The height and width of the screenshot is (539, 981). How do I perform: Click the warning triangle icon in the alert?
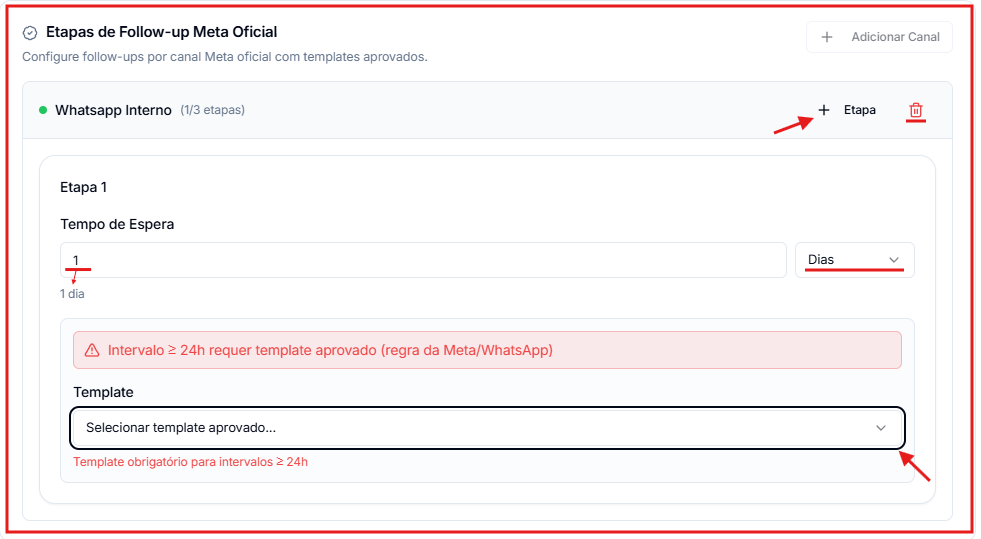[92, 350]
